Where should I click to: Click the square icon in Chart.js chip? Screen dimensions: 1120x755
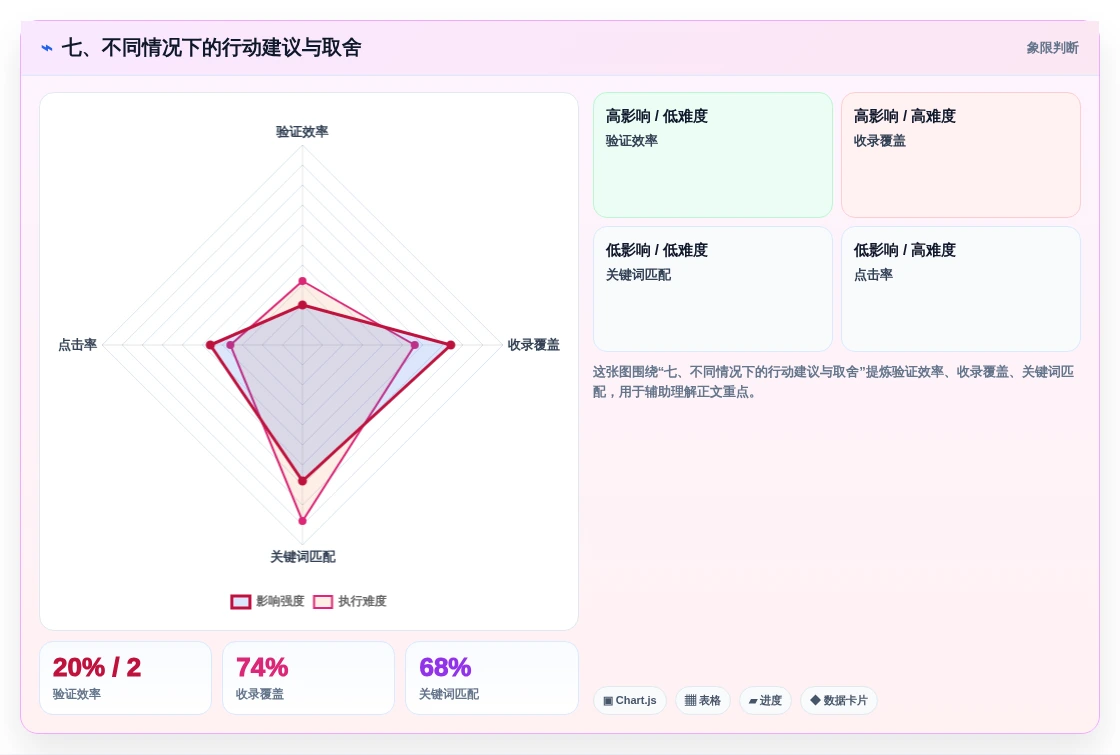[608, 701]
